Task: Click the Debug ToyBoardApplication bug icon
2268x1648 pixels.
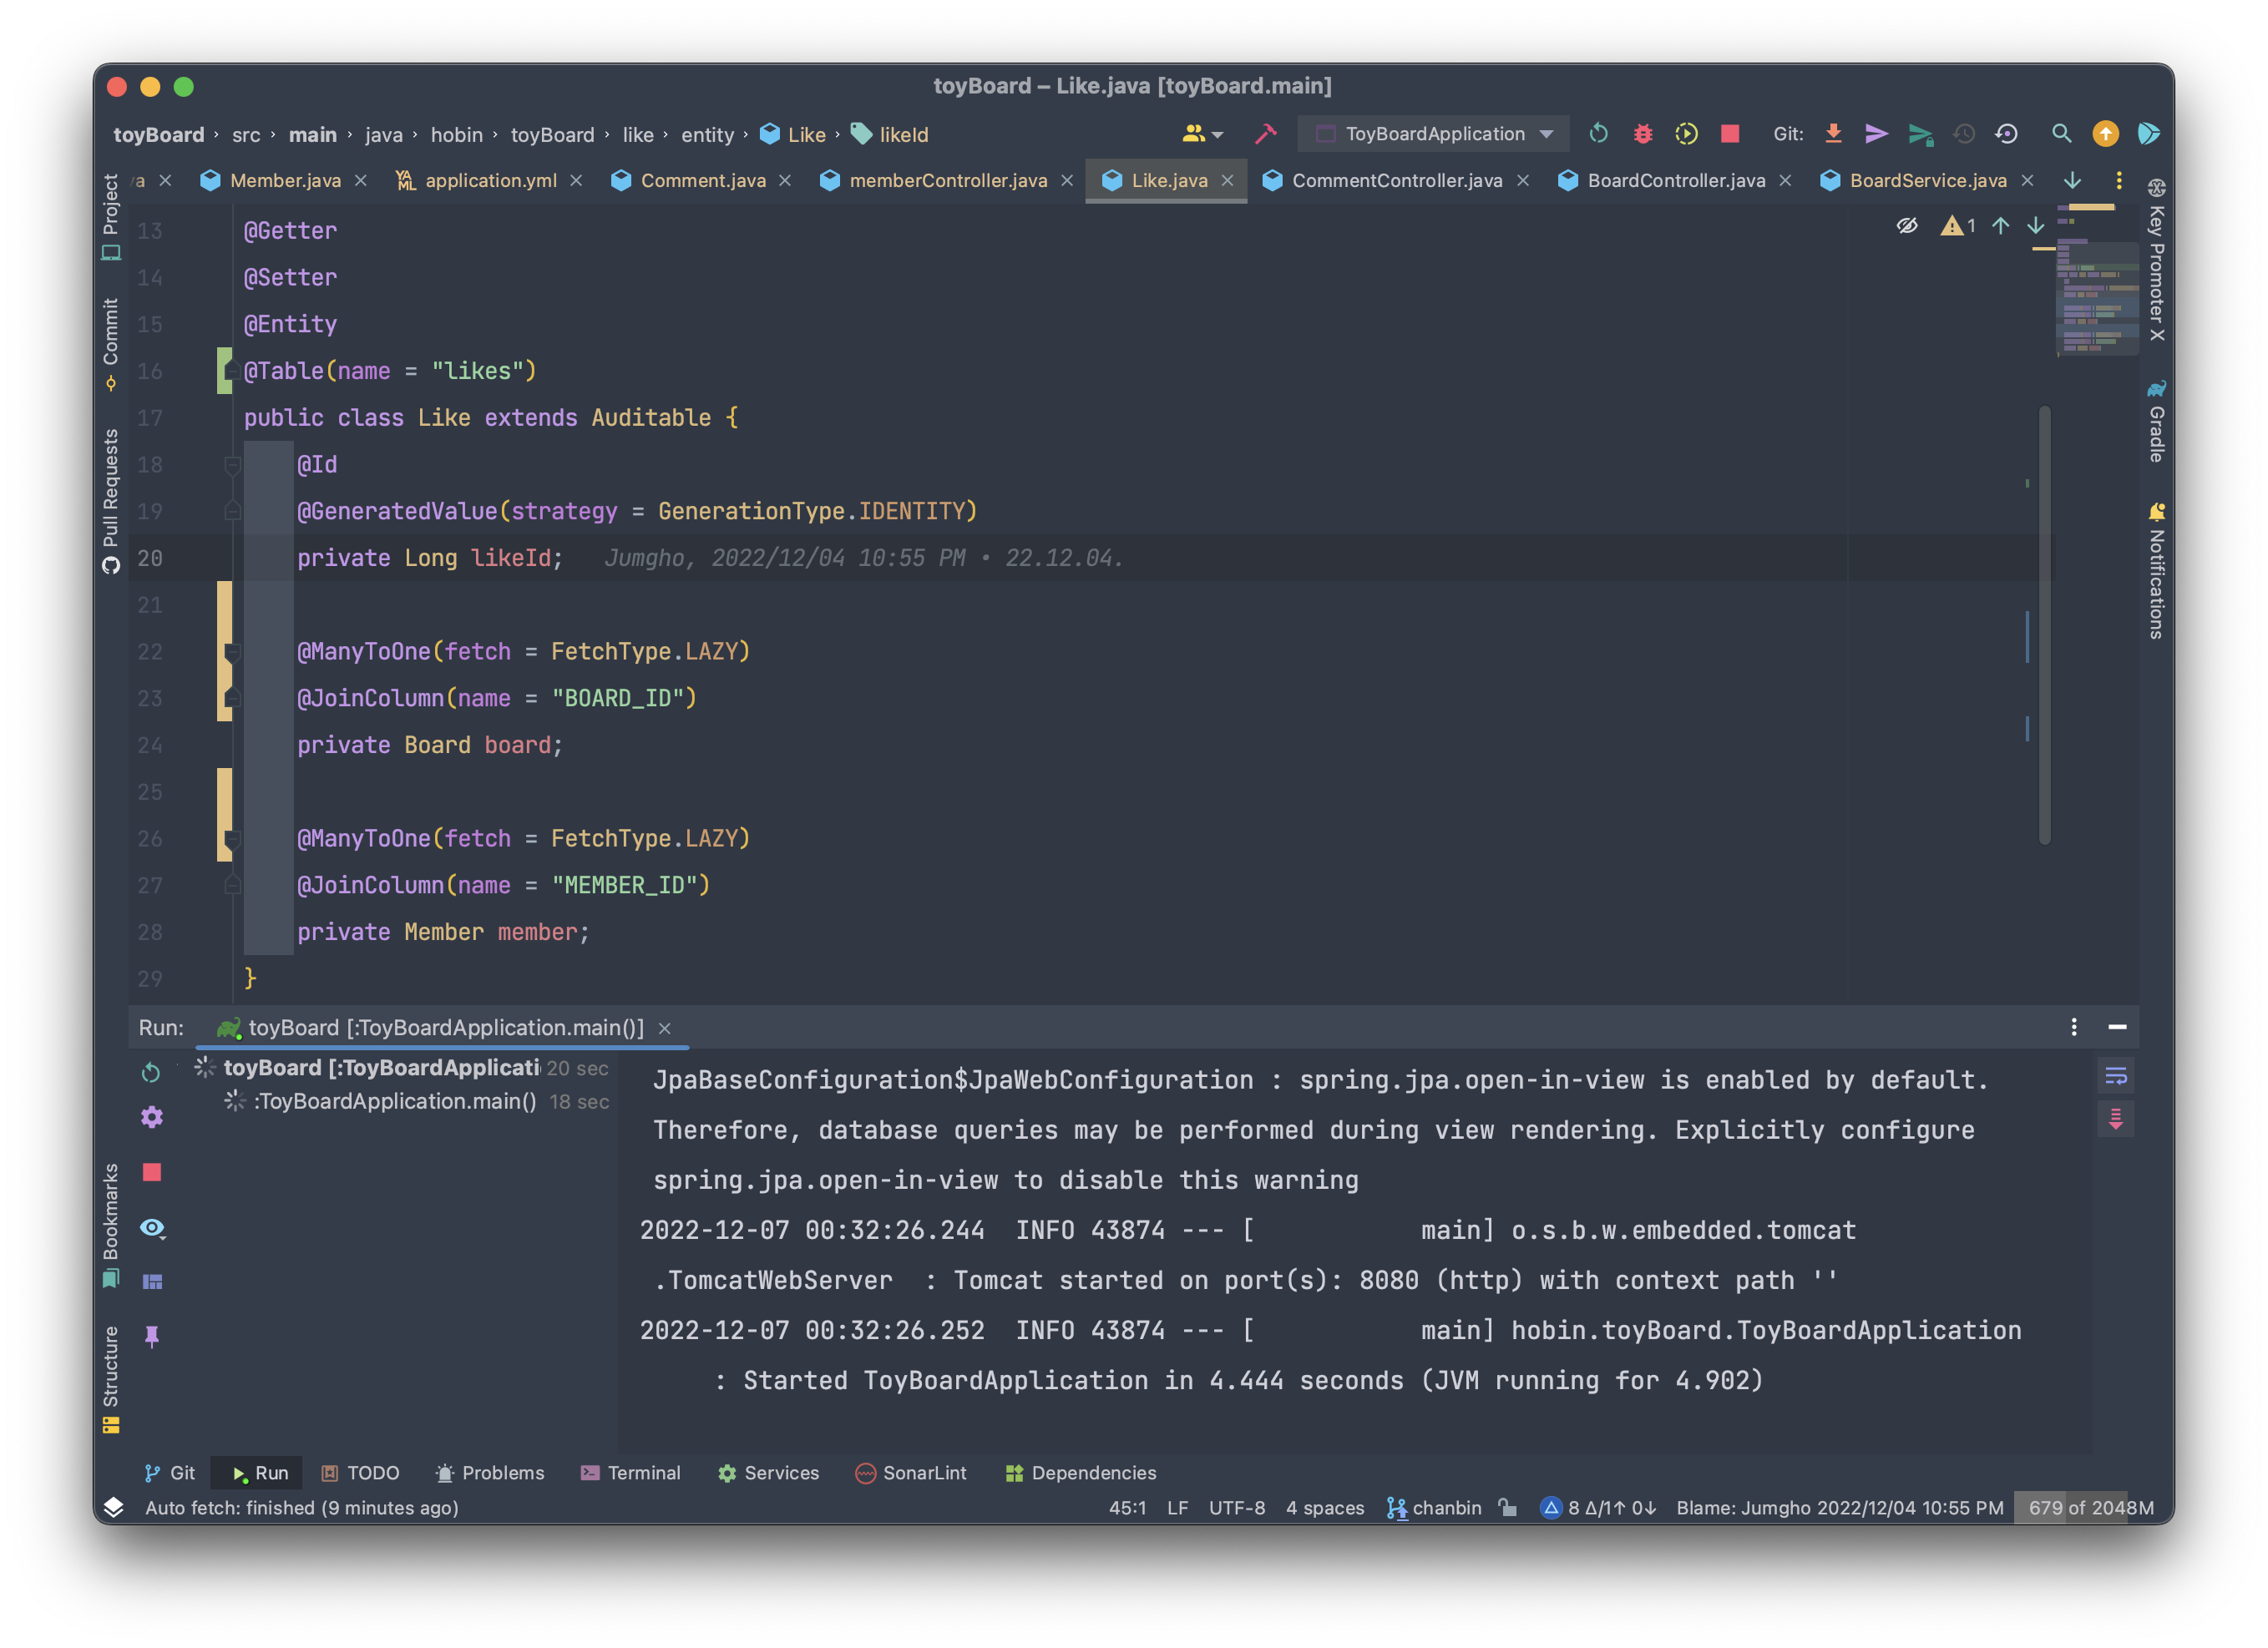Action: tap(1643, 134)
